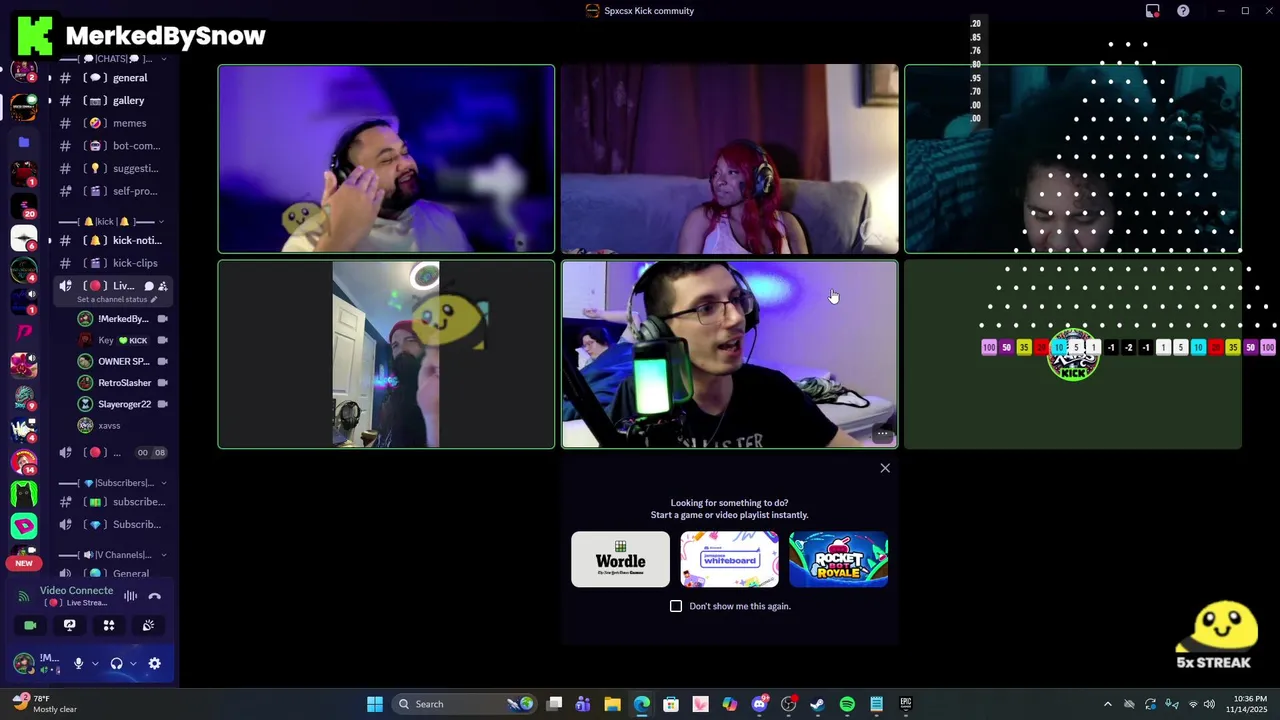Open the suggestions channel
1280x720 pixels.
(112, 168)
